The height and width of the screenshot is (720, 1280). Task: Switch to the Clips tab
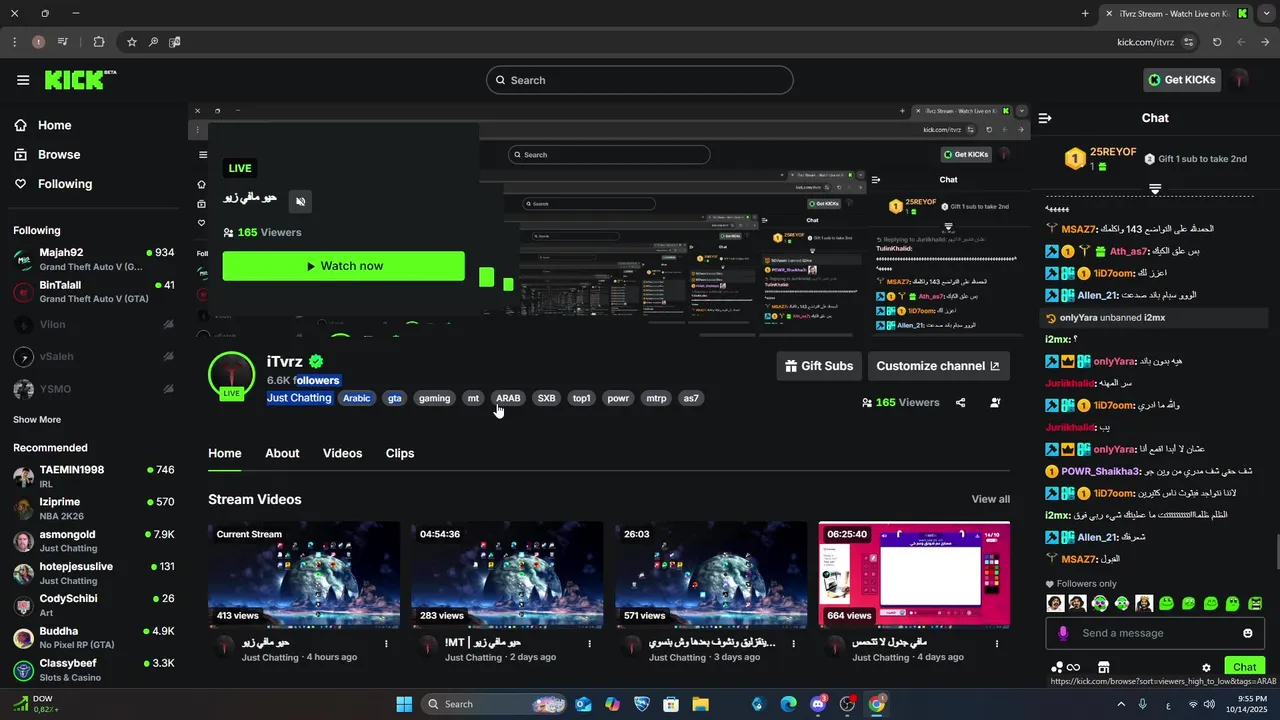pos(400,453)
